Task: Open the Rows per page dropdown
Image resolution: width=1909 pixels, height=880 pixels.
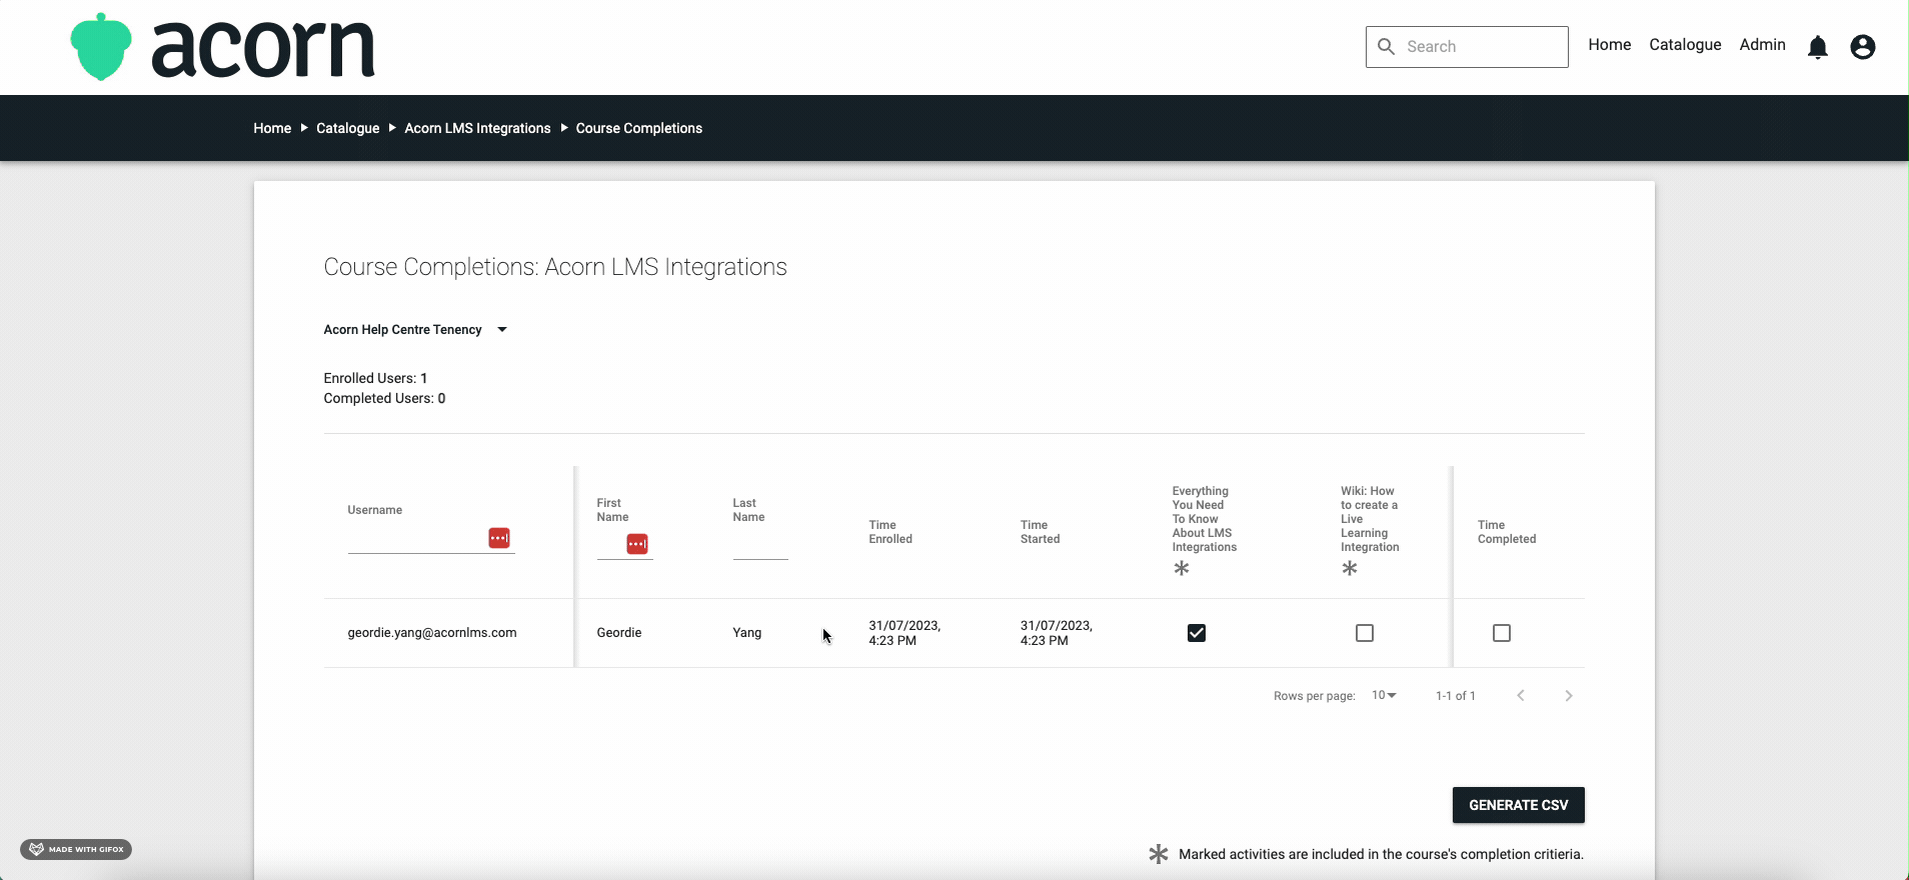Action: pos(1384,696)
